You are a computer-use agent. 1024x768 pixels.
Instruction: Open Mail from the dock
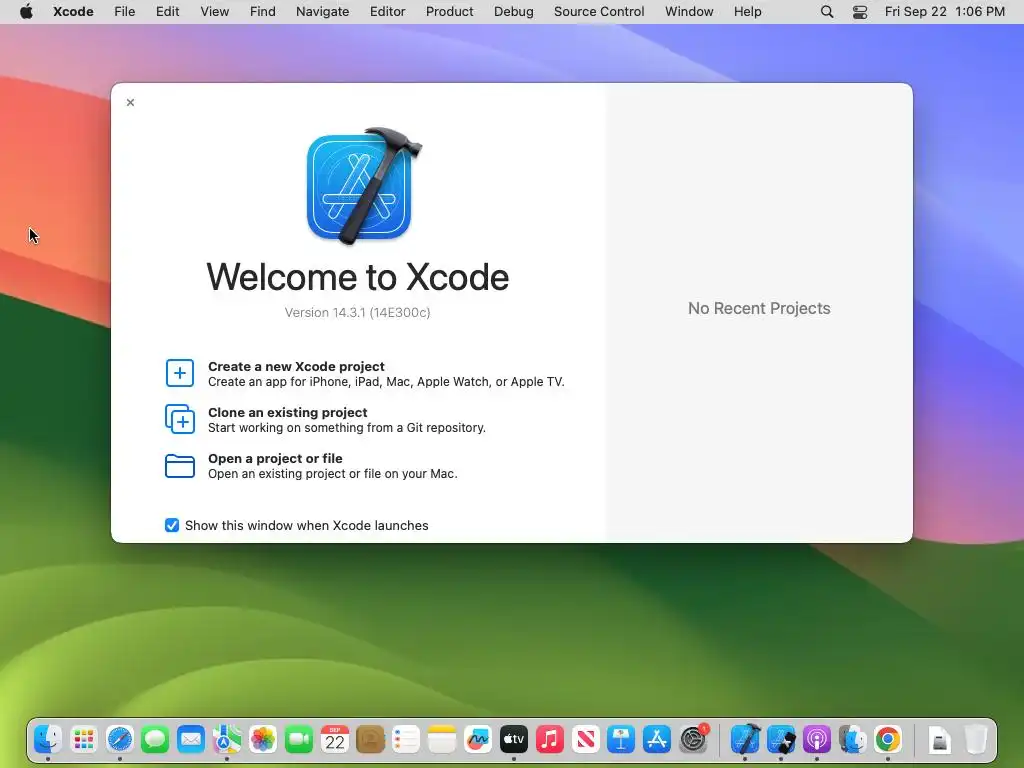point(191,739)
